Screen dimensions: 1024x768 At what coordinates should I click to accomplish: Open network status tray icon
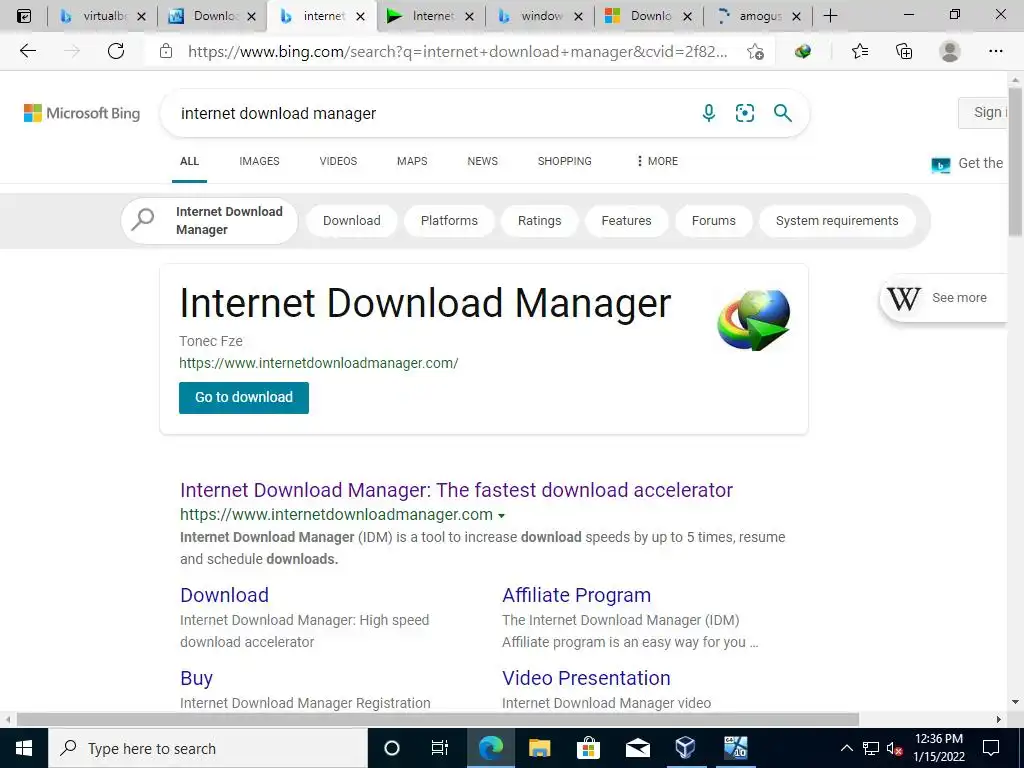[x=871, y=748]
